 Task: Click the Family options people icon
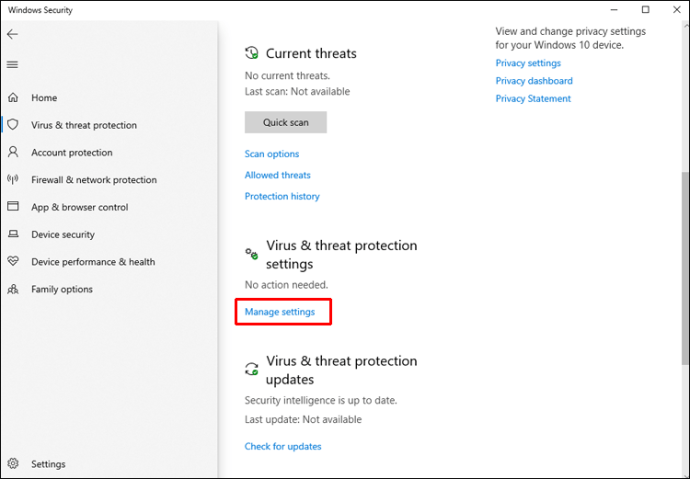(x=13, y=289)
